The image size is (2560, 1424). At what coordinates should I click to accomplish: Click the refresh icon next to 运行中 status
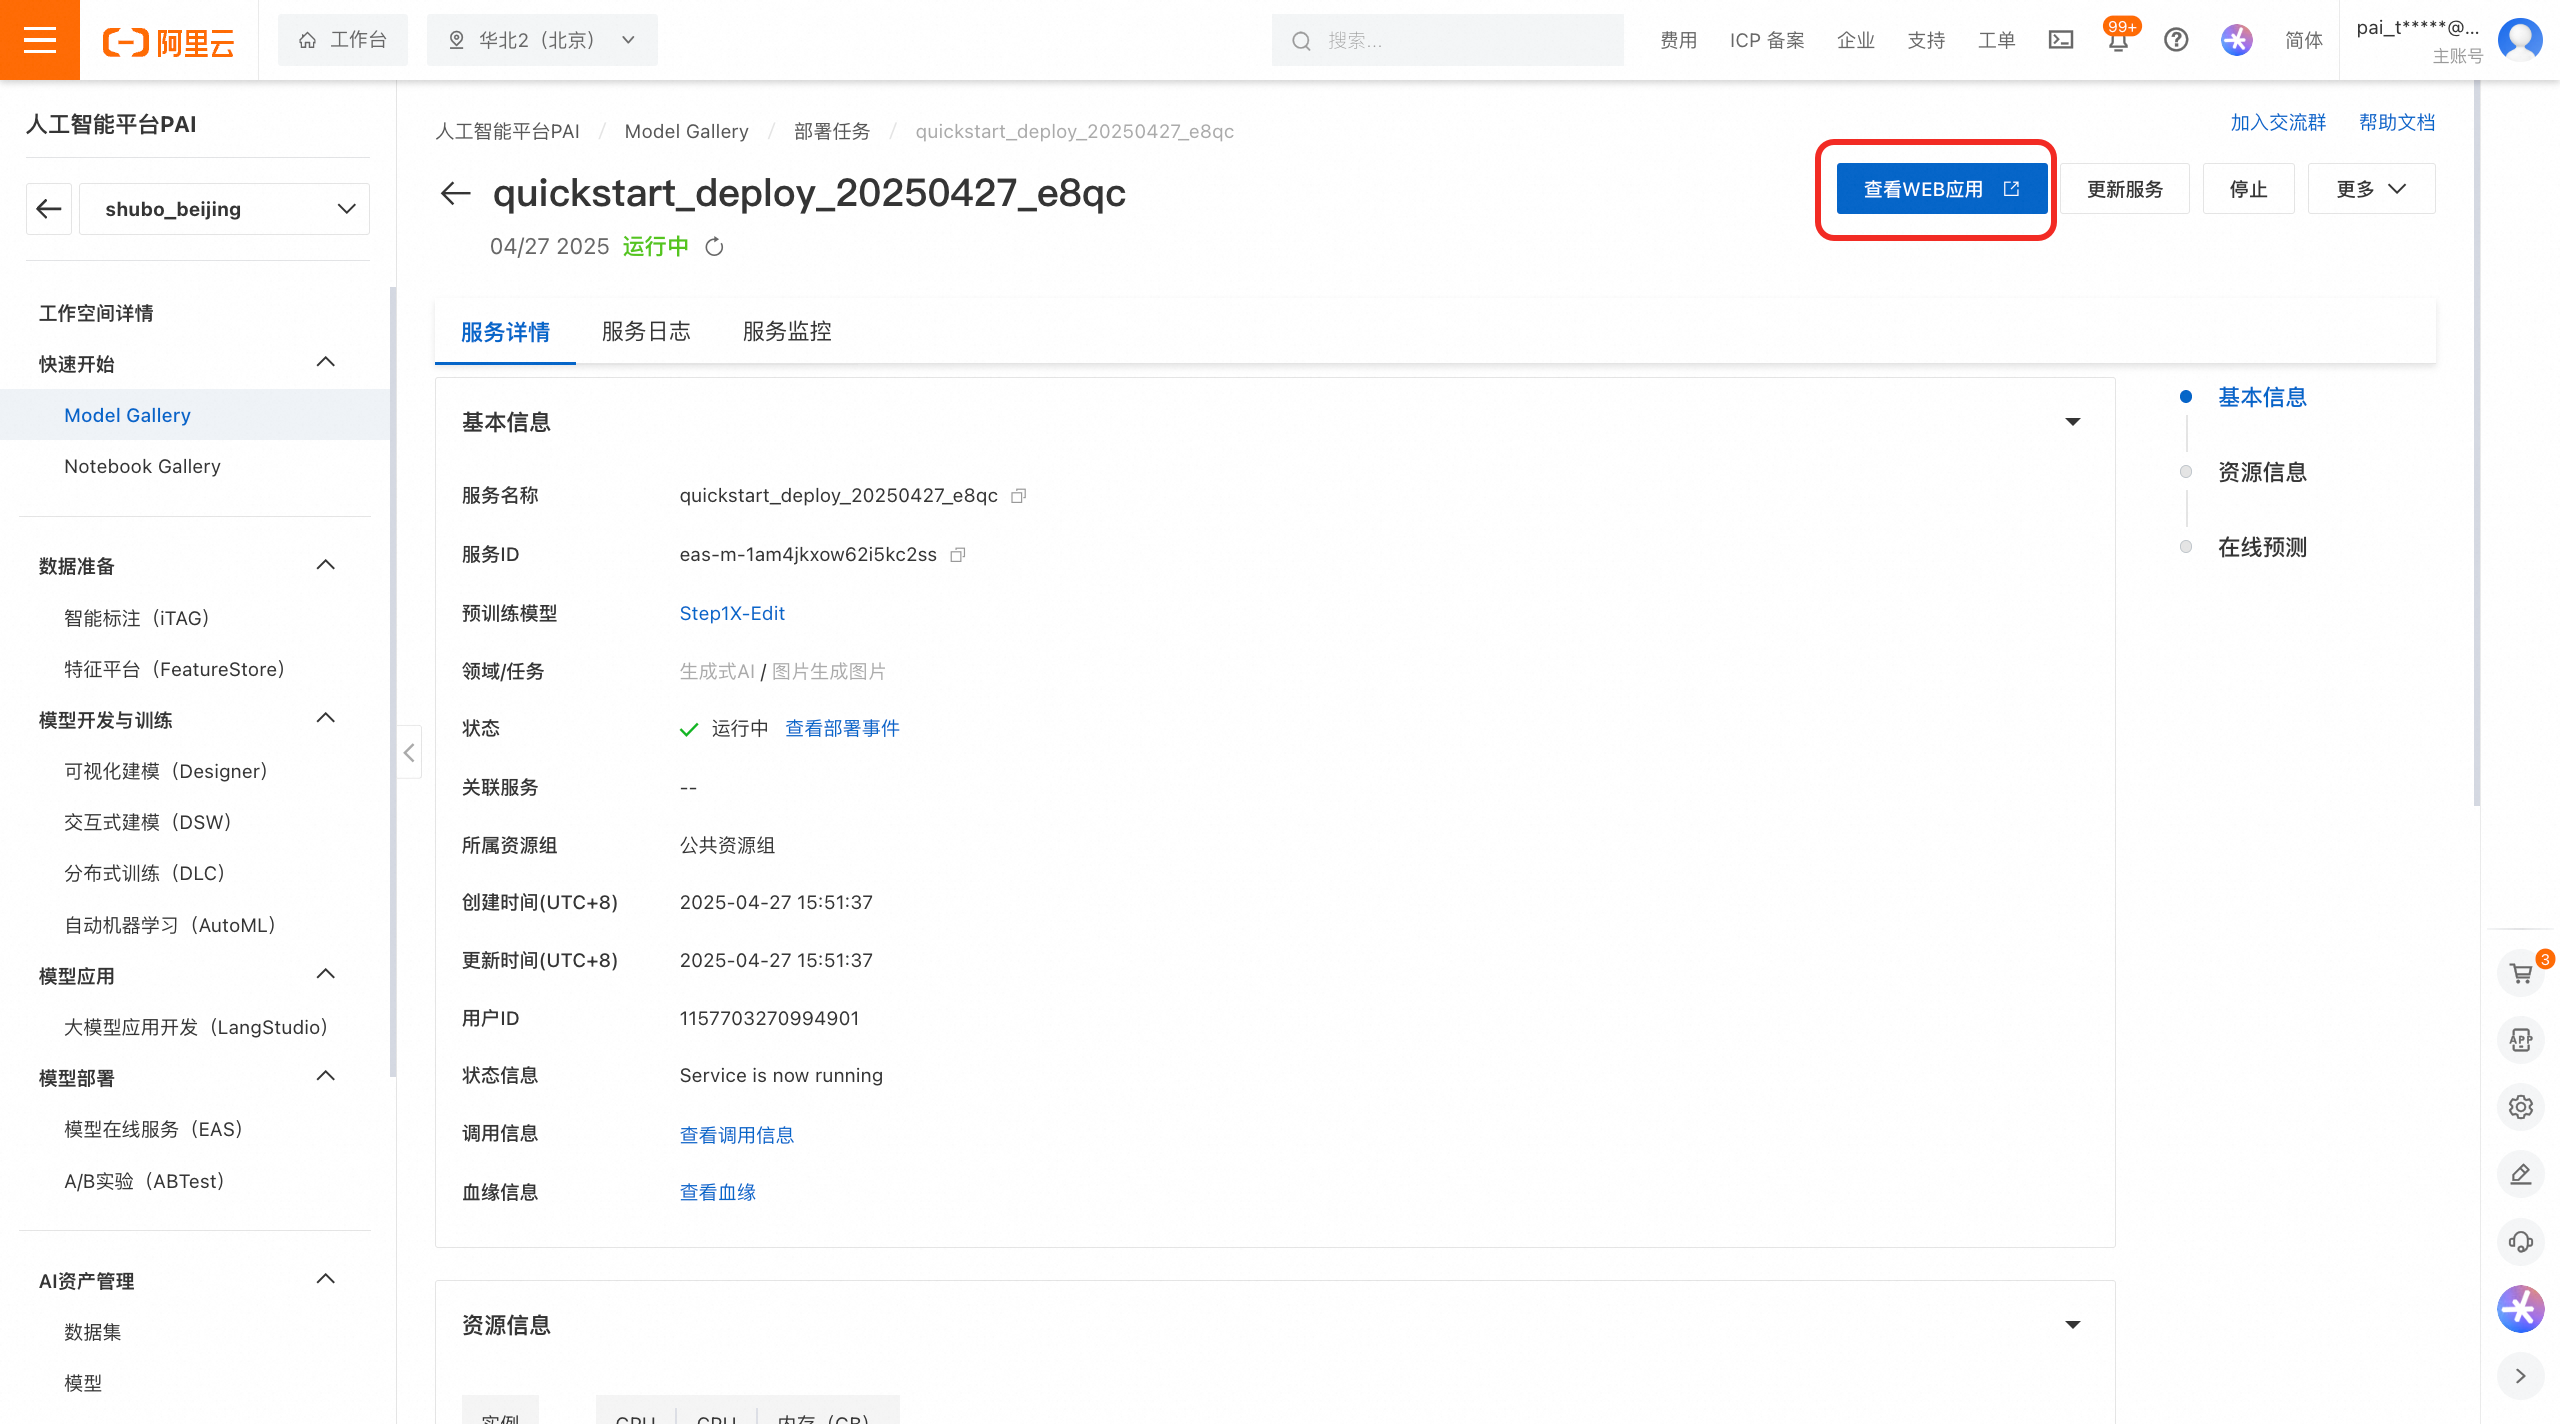714,247
